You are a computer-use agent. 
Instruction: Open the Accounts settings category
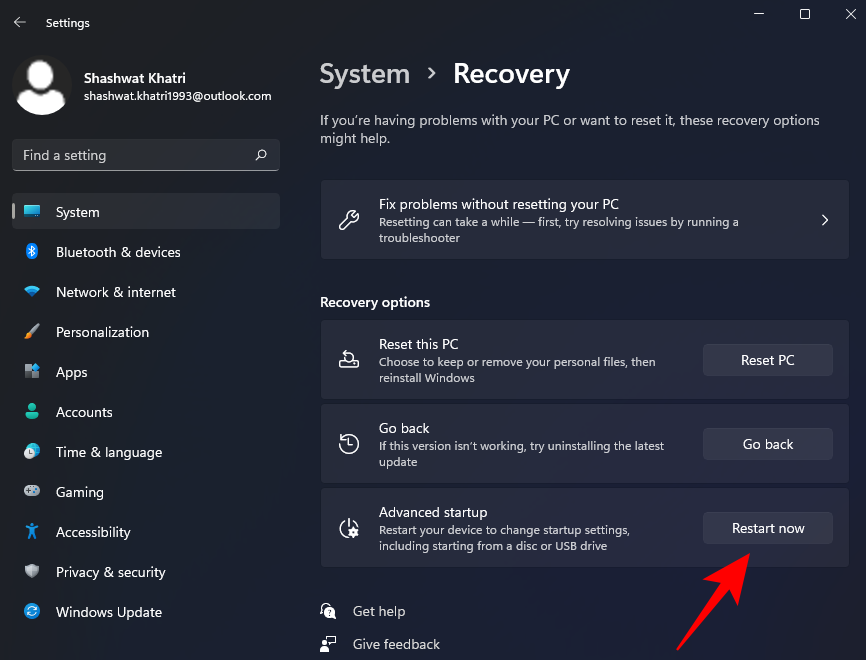point(84,412)
